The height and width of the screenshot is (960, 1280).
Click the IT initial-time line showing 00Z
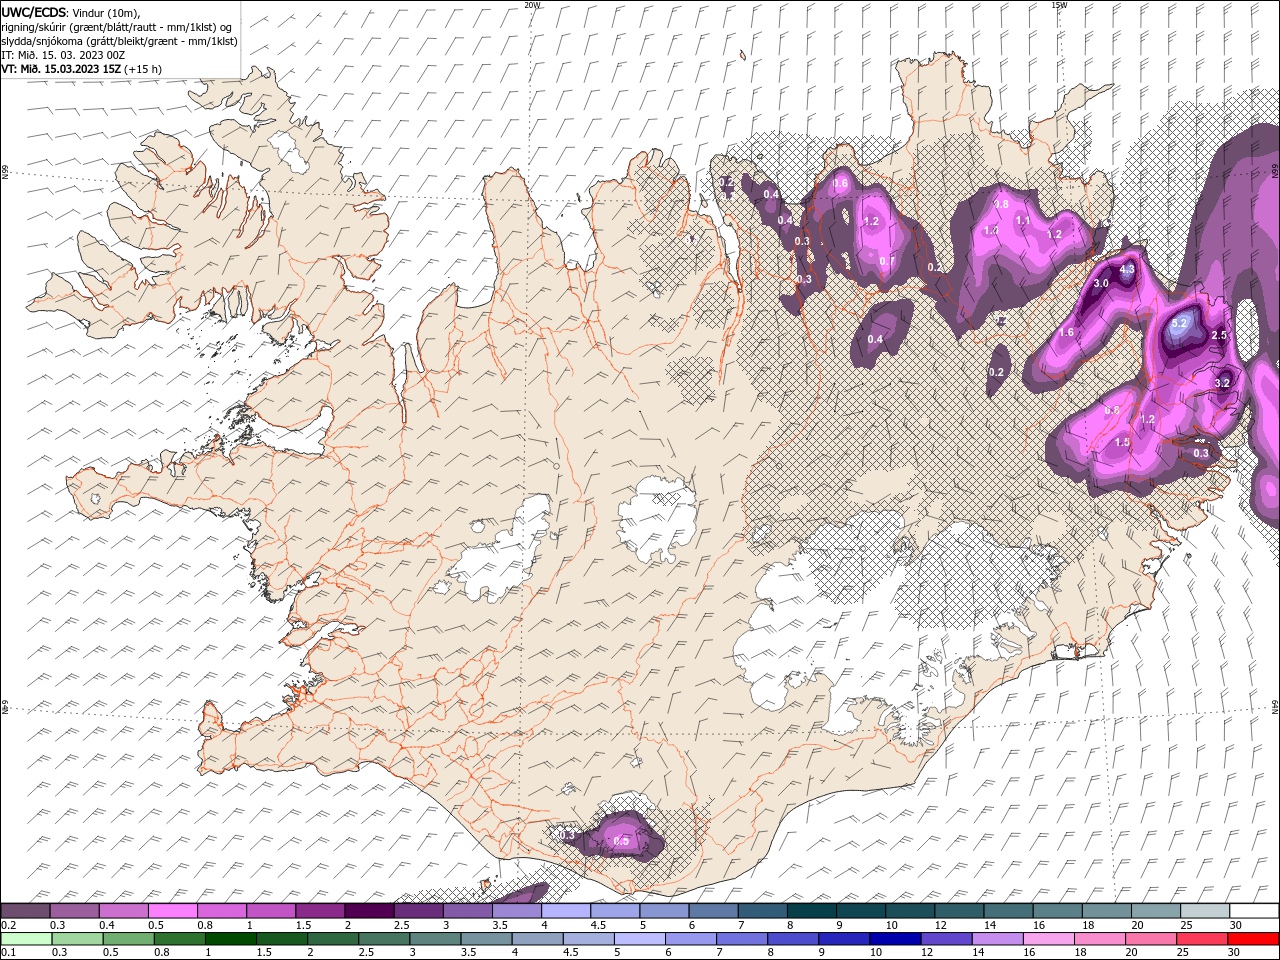64,55
